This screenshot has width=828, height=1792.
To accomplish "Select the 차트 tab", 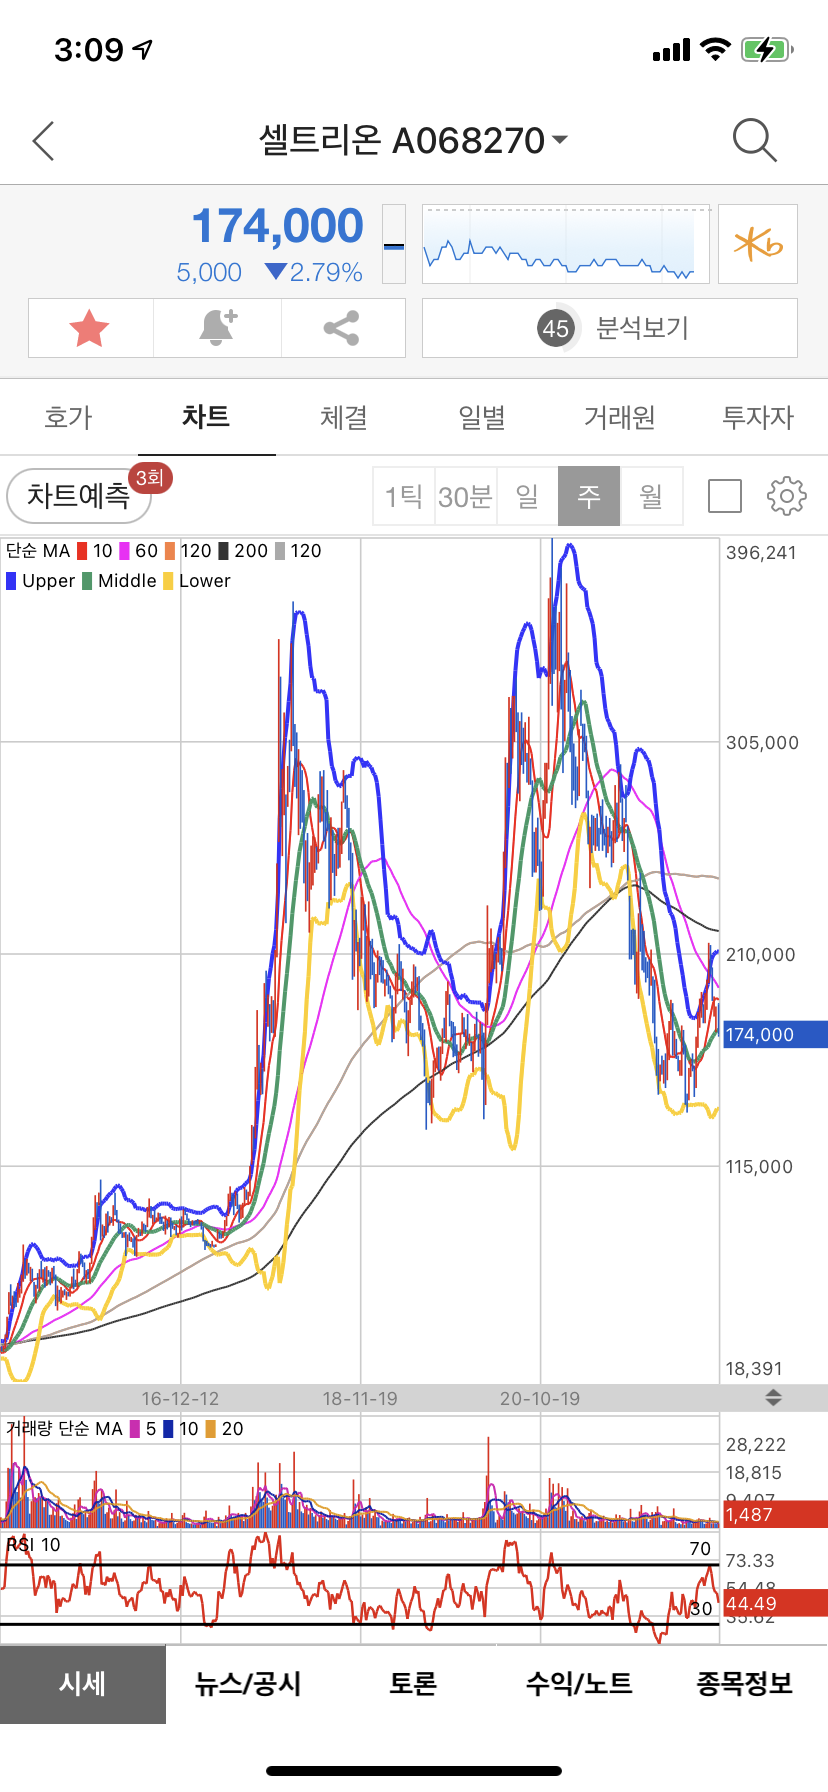I will [206, 416].
